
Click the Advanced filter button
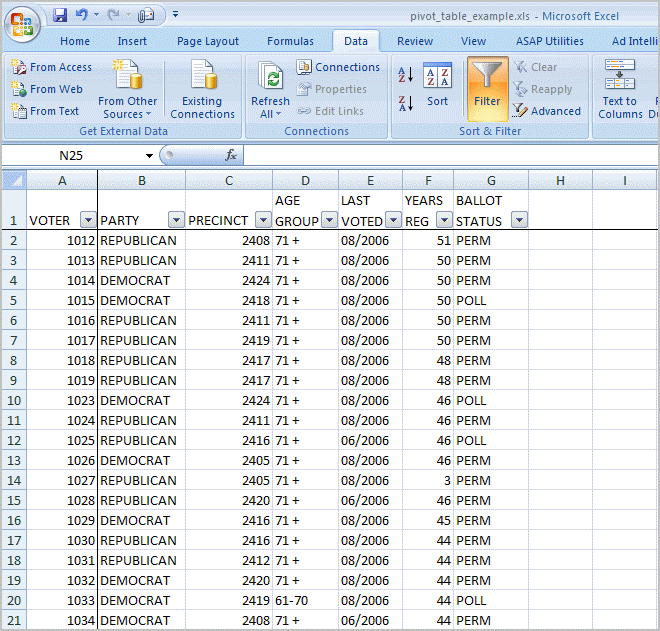coord(548,111)
